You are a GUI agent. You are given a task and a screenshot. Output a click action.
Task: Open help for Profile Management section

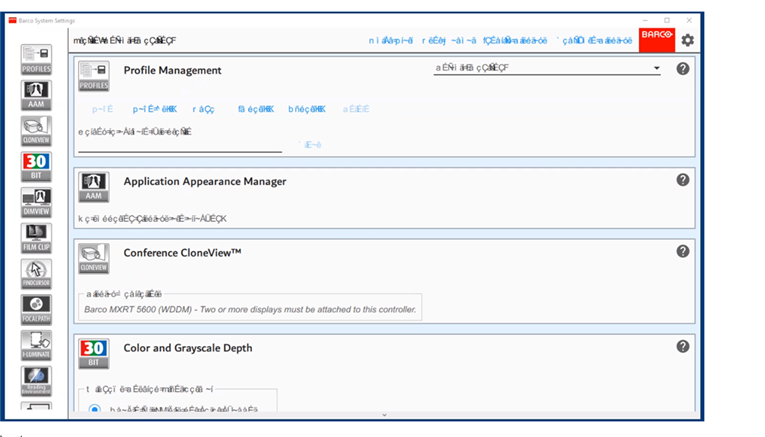tap(683, 69)
